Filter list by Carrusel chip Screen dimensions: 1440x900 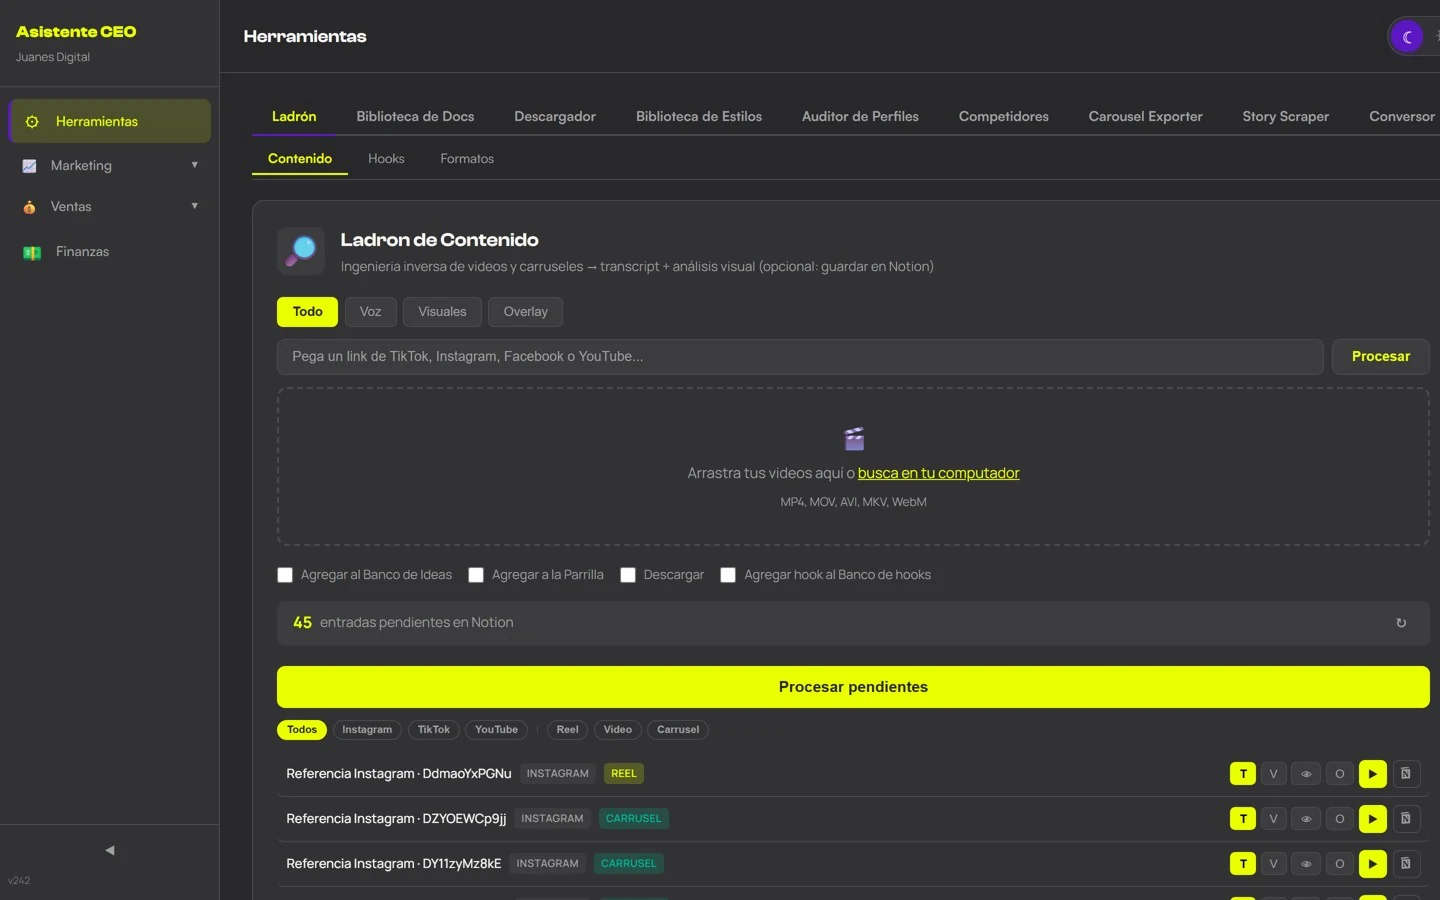coord(678,730)
